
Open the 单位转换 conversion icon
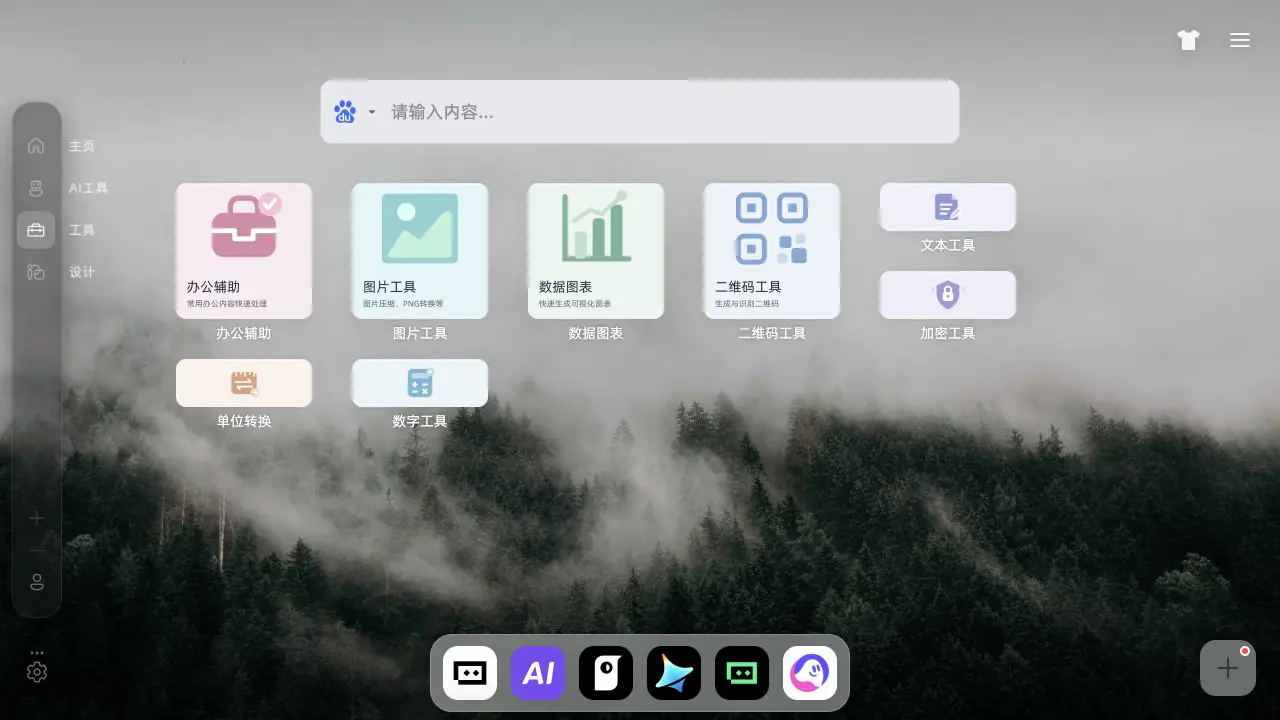pyautogui.click(x=244, y=383)
